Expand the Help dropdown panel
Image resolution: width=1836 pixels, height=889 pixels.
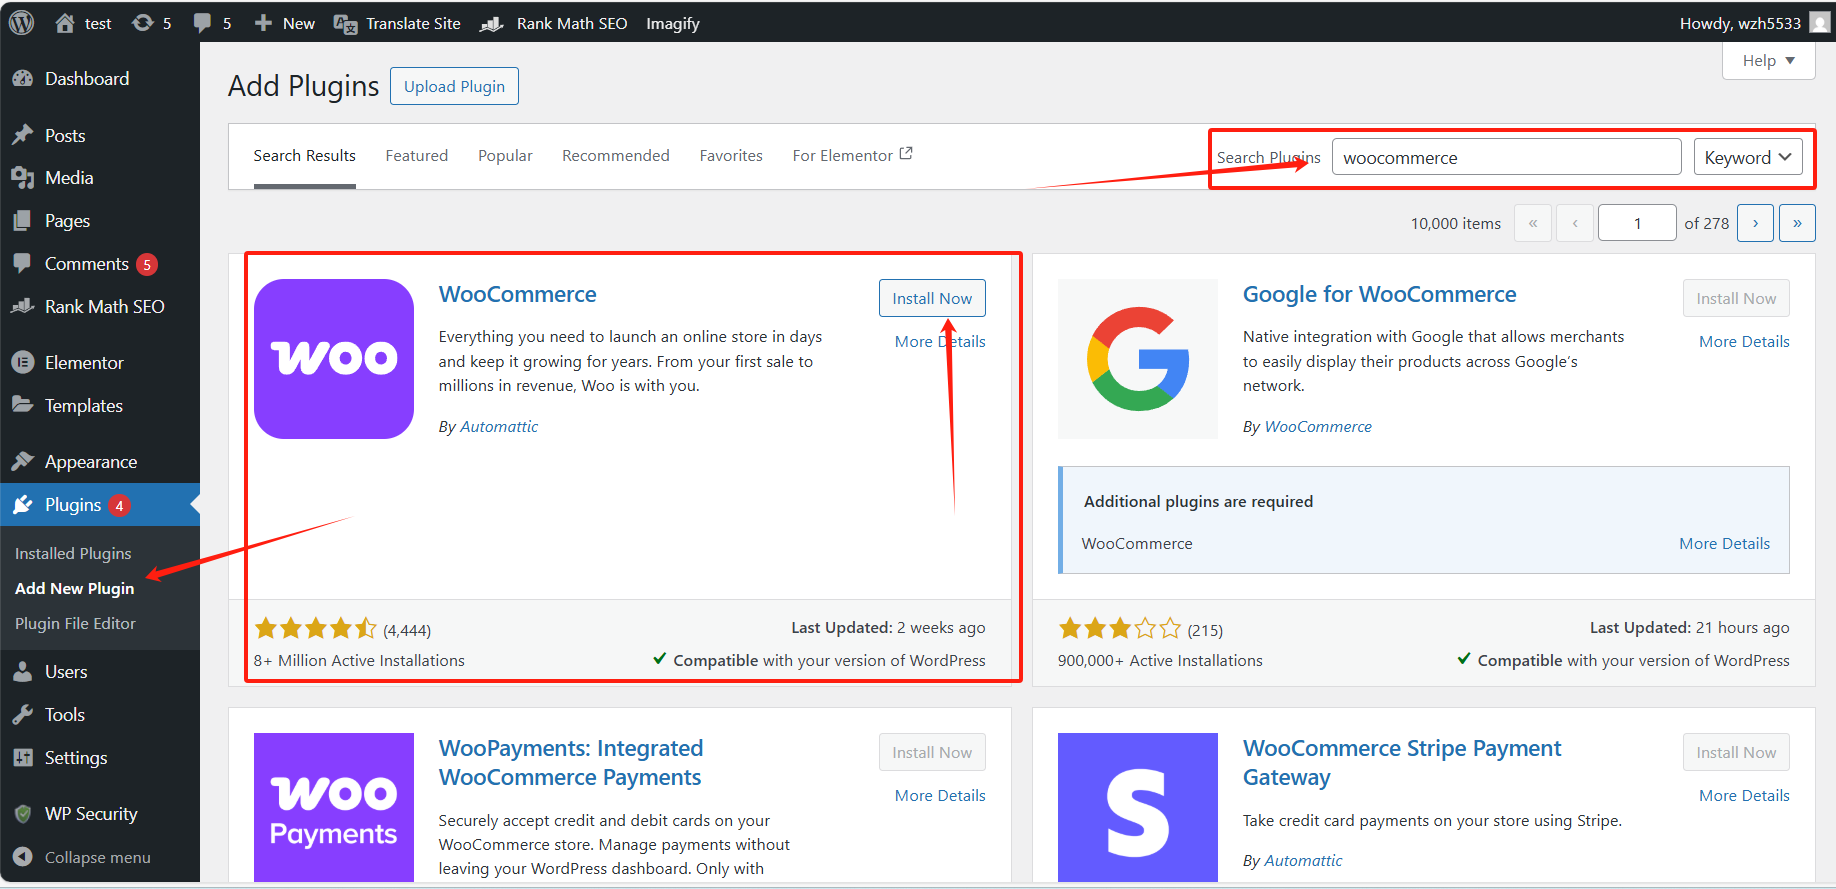click(1767, 60)
